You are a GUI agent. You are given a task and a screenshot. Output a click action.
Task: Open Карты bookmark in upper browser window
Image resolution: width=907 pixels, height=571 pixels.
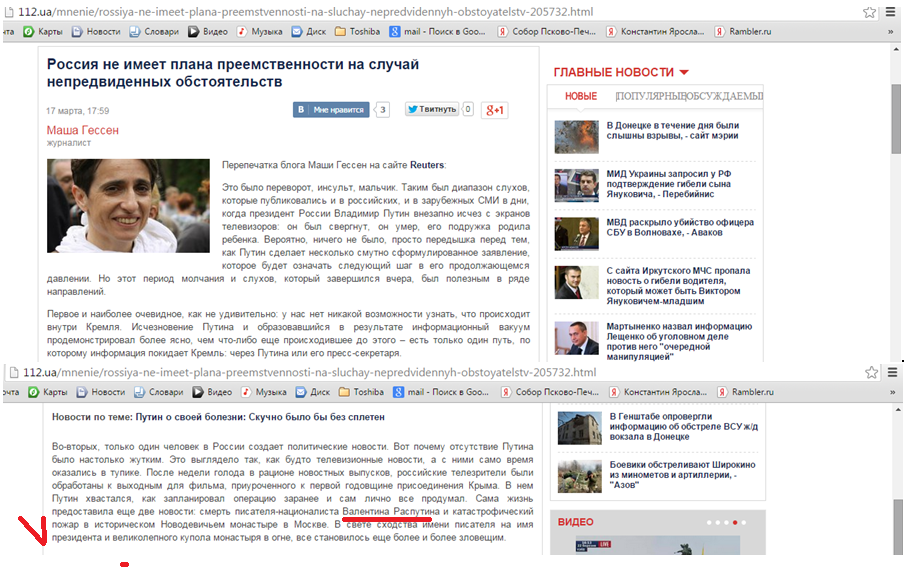coord(43,32)
